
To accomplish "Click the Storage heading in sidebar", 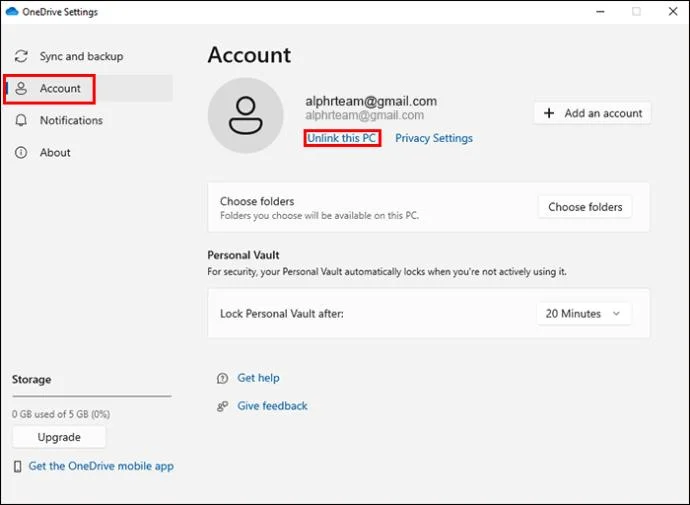I will point(32,380).
